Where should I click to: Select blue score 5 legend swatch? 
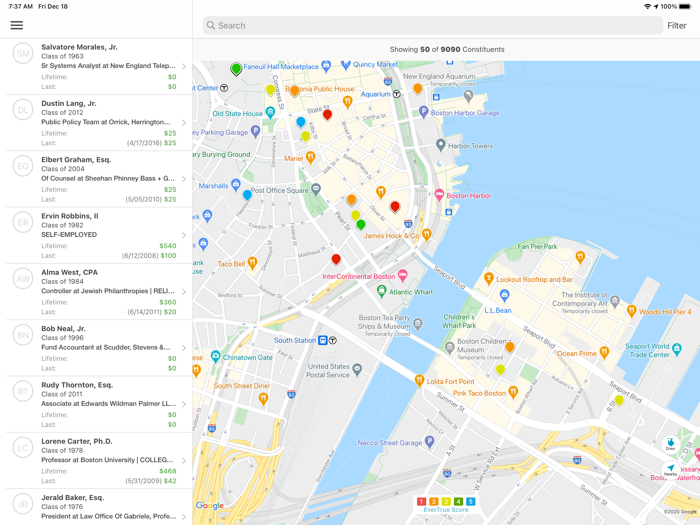coord(471,501)
